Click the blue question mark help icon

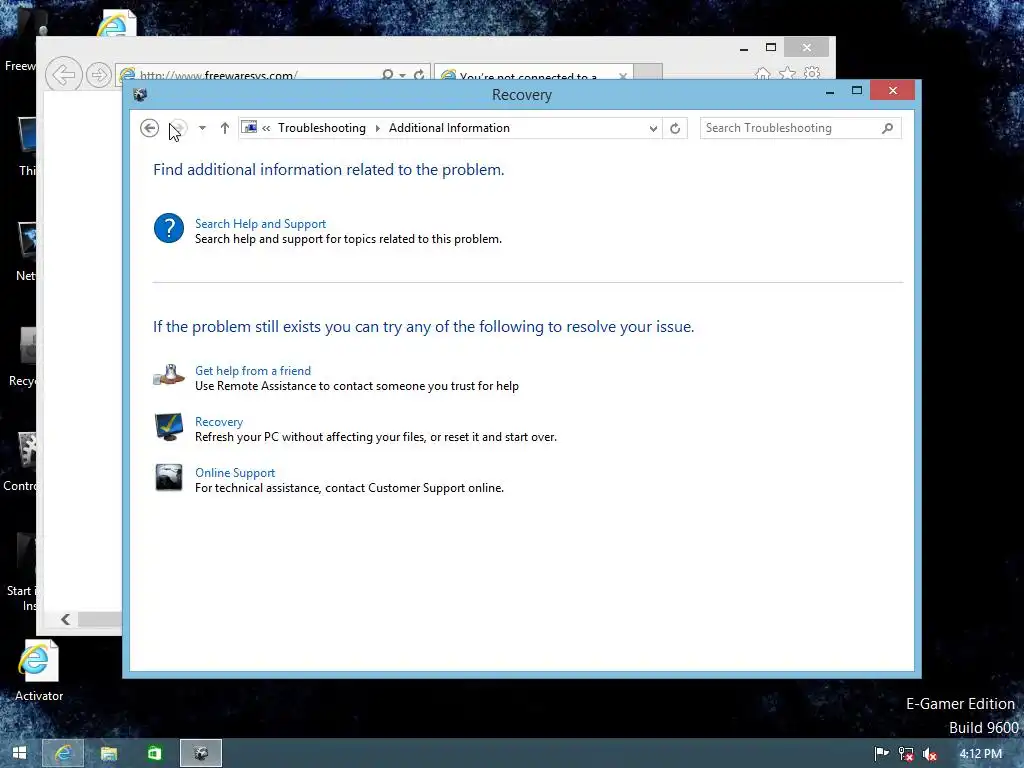pos(168,229)
